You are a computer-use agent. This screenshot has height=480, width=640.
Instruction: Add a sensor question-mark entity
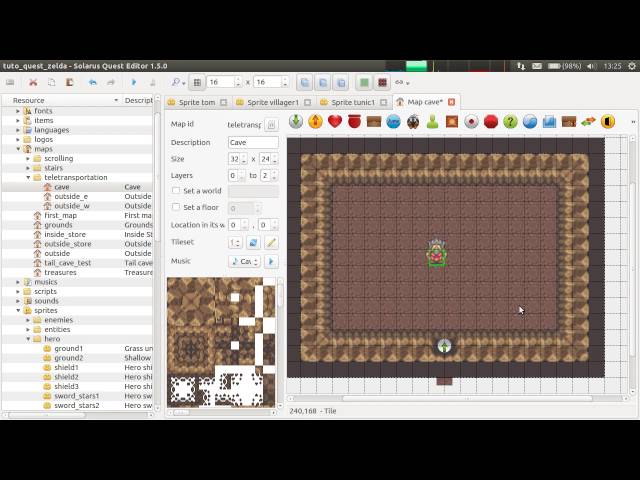[510, 121]
